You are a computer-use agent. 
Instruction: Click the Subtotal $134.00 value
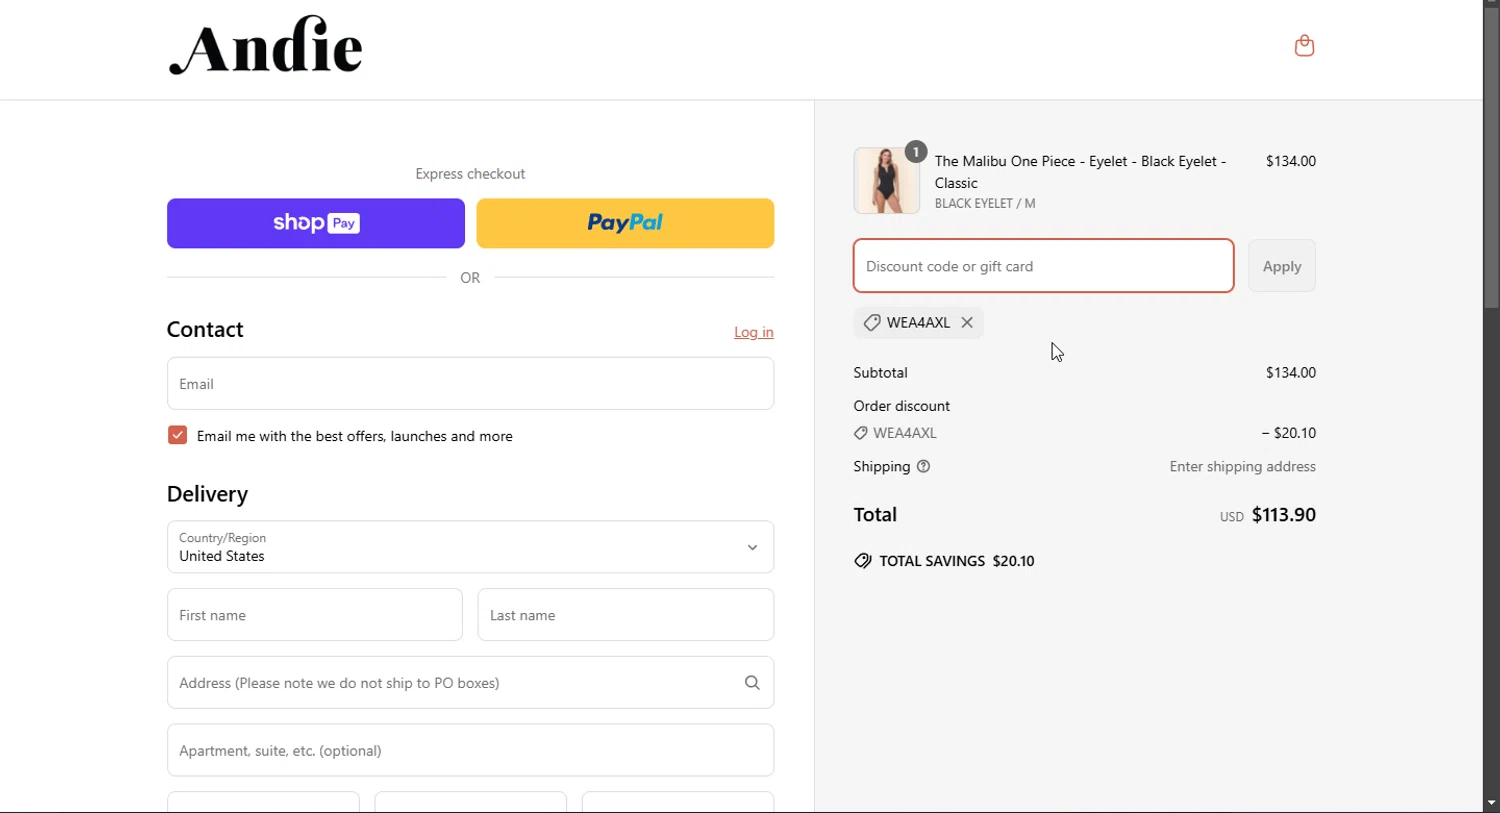tap(1291, 372)
